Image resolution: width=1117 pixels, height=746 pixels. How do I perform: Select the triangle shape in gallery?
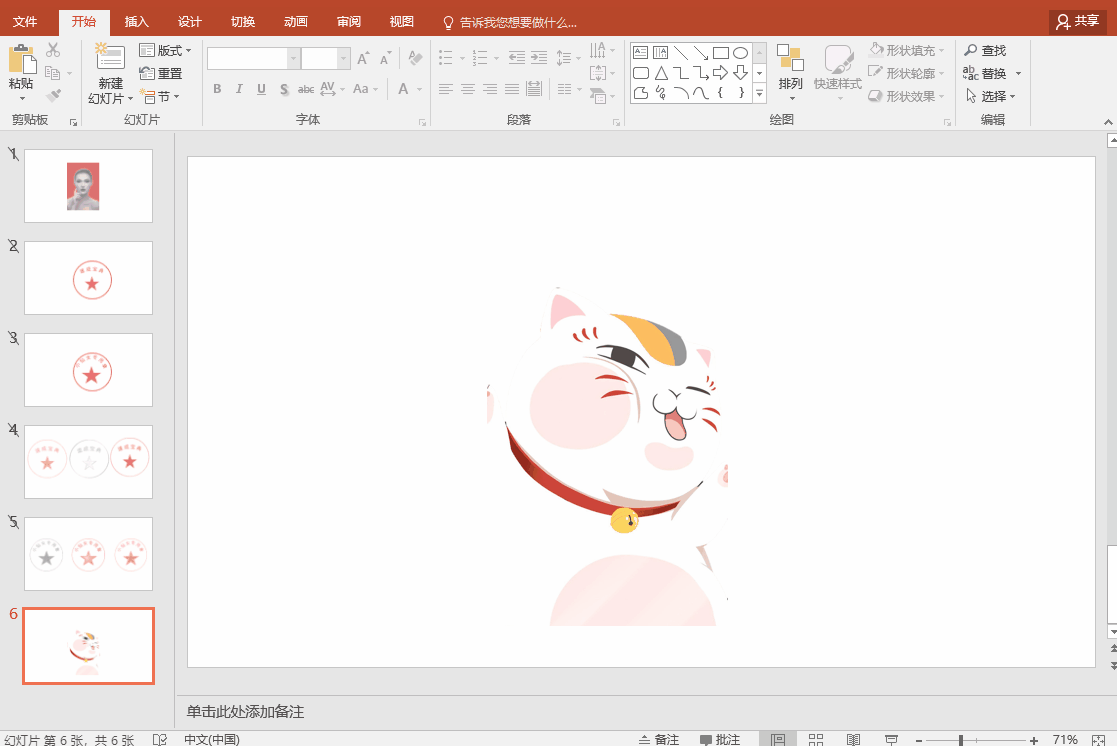point(661,73)
